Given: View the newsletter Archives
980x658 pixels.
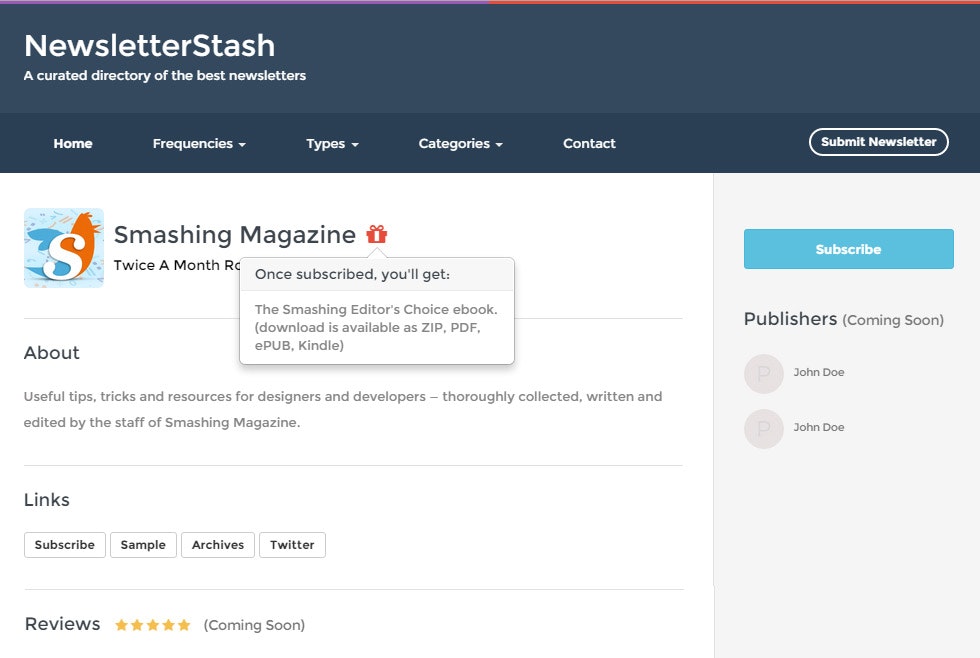Looking at the screenshot, I should [217, 545].
